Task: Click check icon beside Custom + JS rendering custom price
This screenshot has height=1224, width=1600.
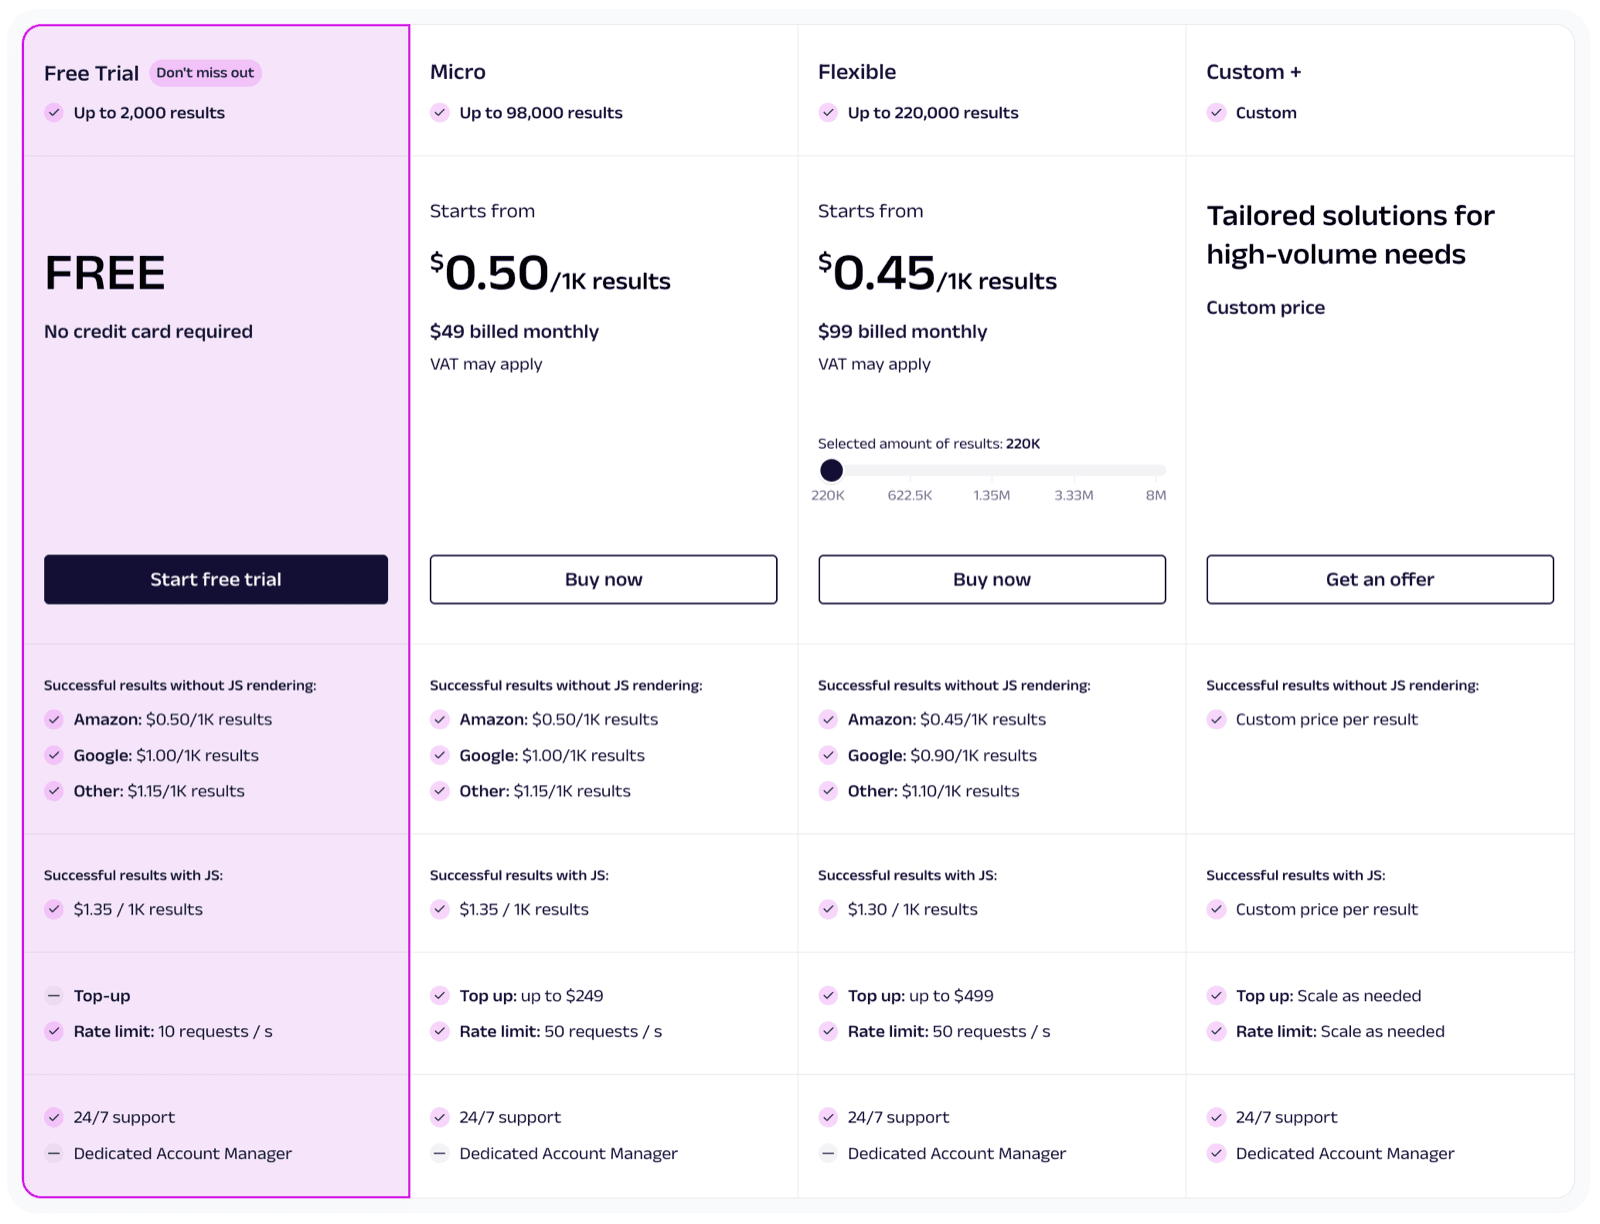Action: pyautogui.click(x=1216, y=909)
